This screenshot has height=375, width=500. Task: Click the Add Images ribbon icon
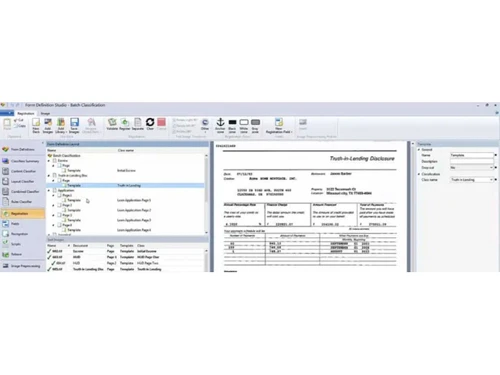[x=48, y=125]
